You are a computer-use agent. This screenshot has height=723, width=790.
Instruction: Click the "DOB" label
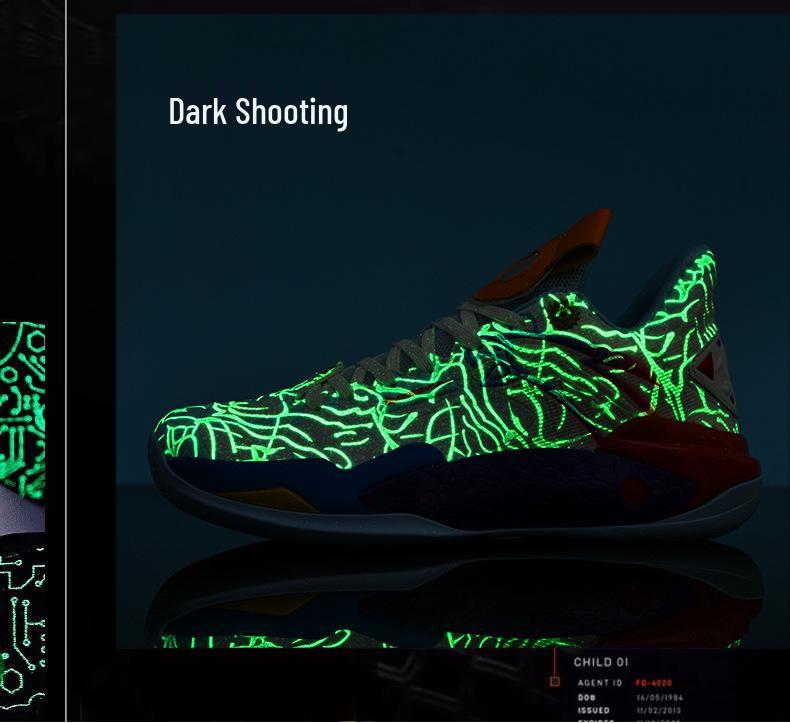coord(586,698)
